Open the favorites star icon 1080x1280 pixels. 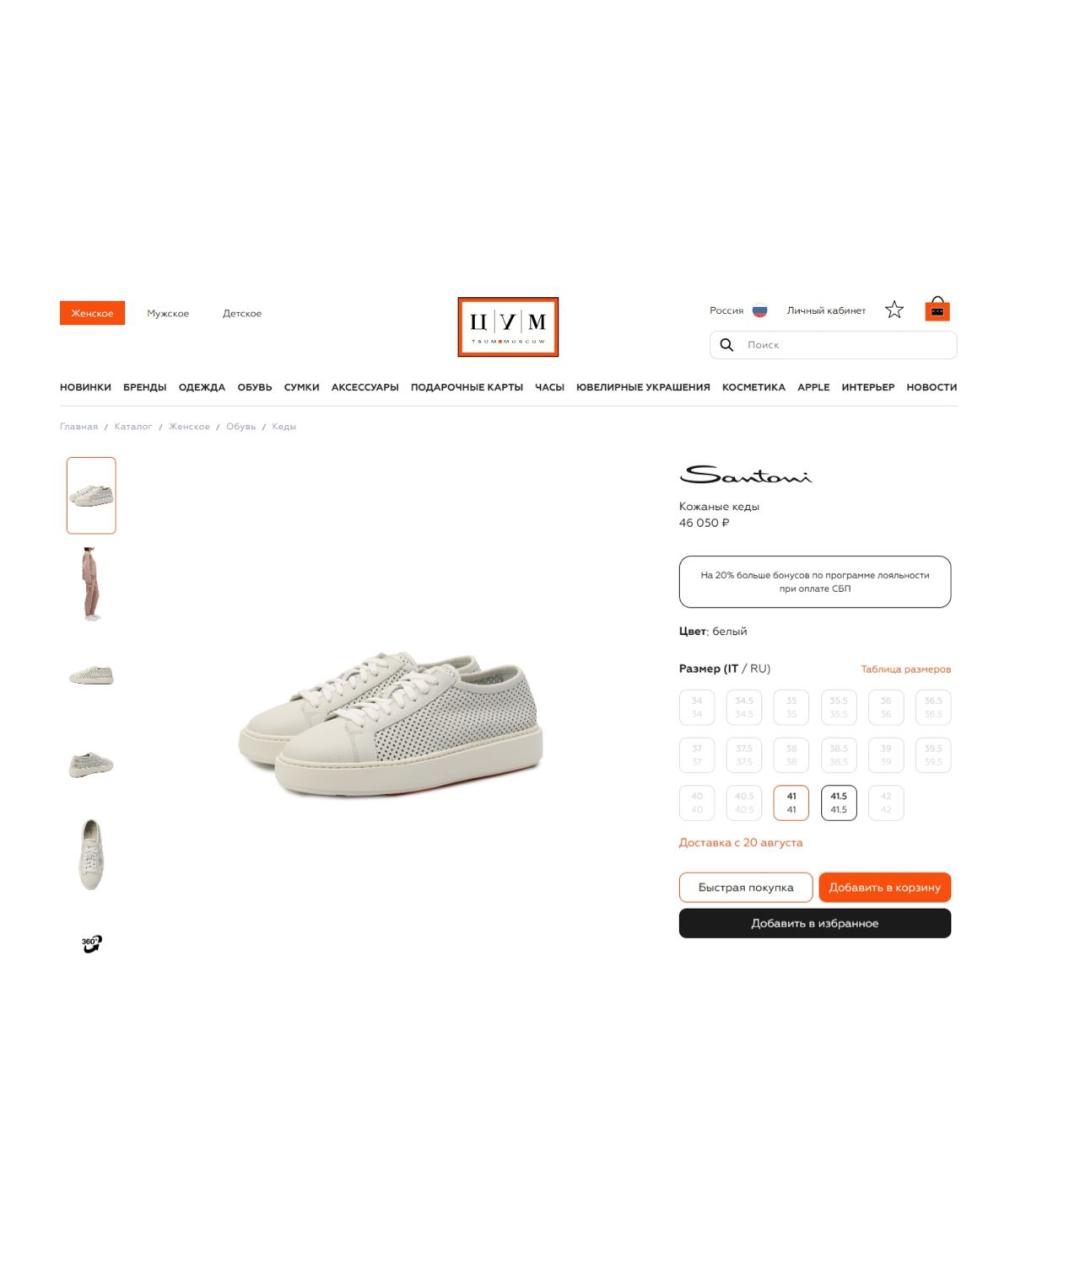[x=894, y=310]
